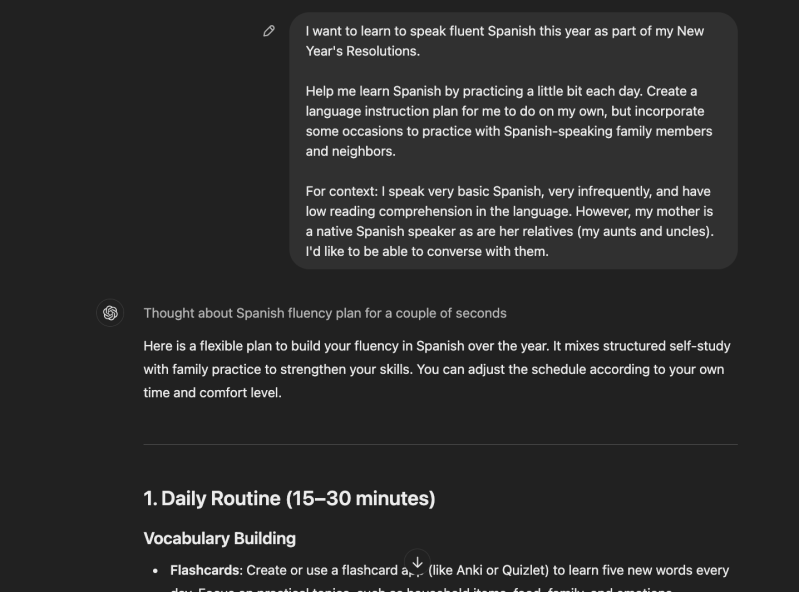This screenshot has width=799, height=592.
Task: Click the 'time and comfort level.' line
Action: pos(213,392)
